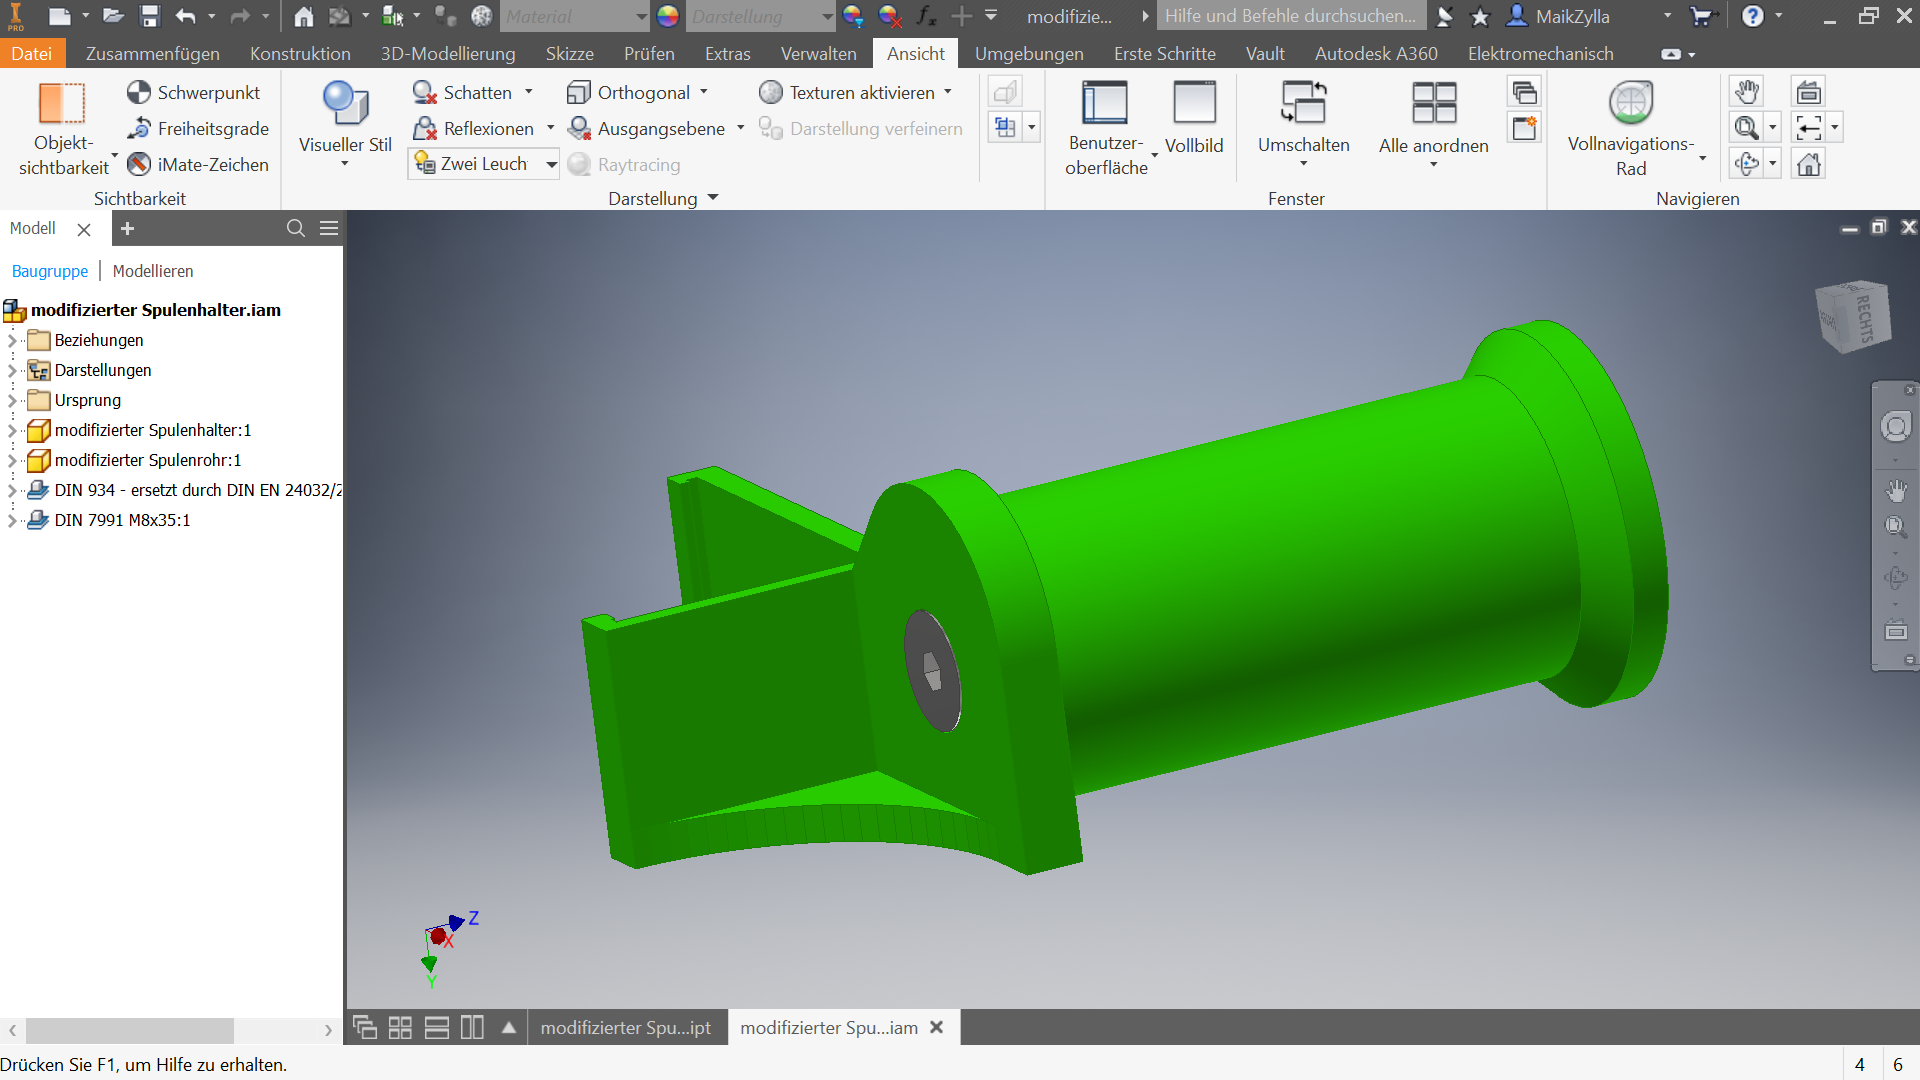This screenshot has height=1080, width=1920.
Task: Expand the Darstellungen node
Action: click(x=12, y=370)
